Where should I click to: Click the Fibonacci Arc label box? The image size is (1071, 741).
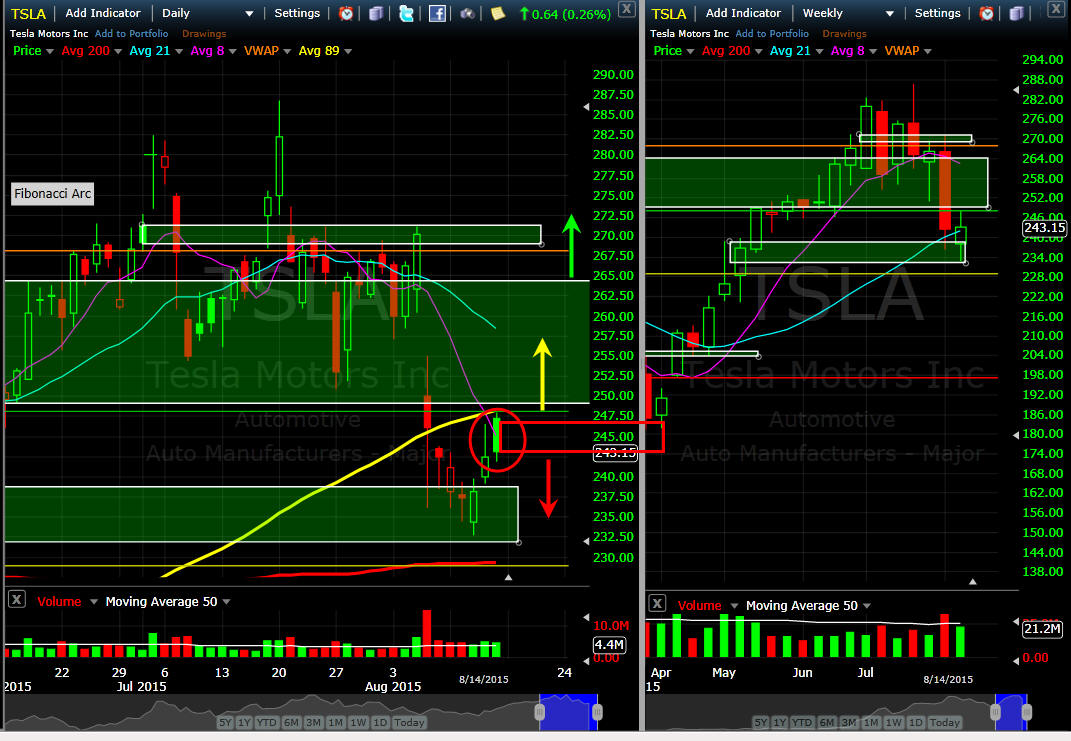point(53,194)
